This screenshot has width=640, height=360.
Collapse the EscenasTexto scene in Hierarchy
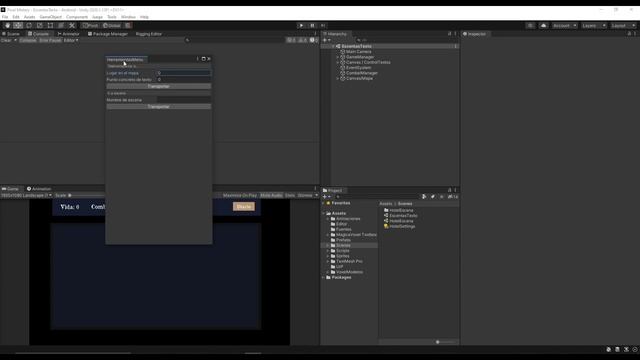(x=333, y=47)
